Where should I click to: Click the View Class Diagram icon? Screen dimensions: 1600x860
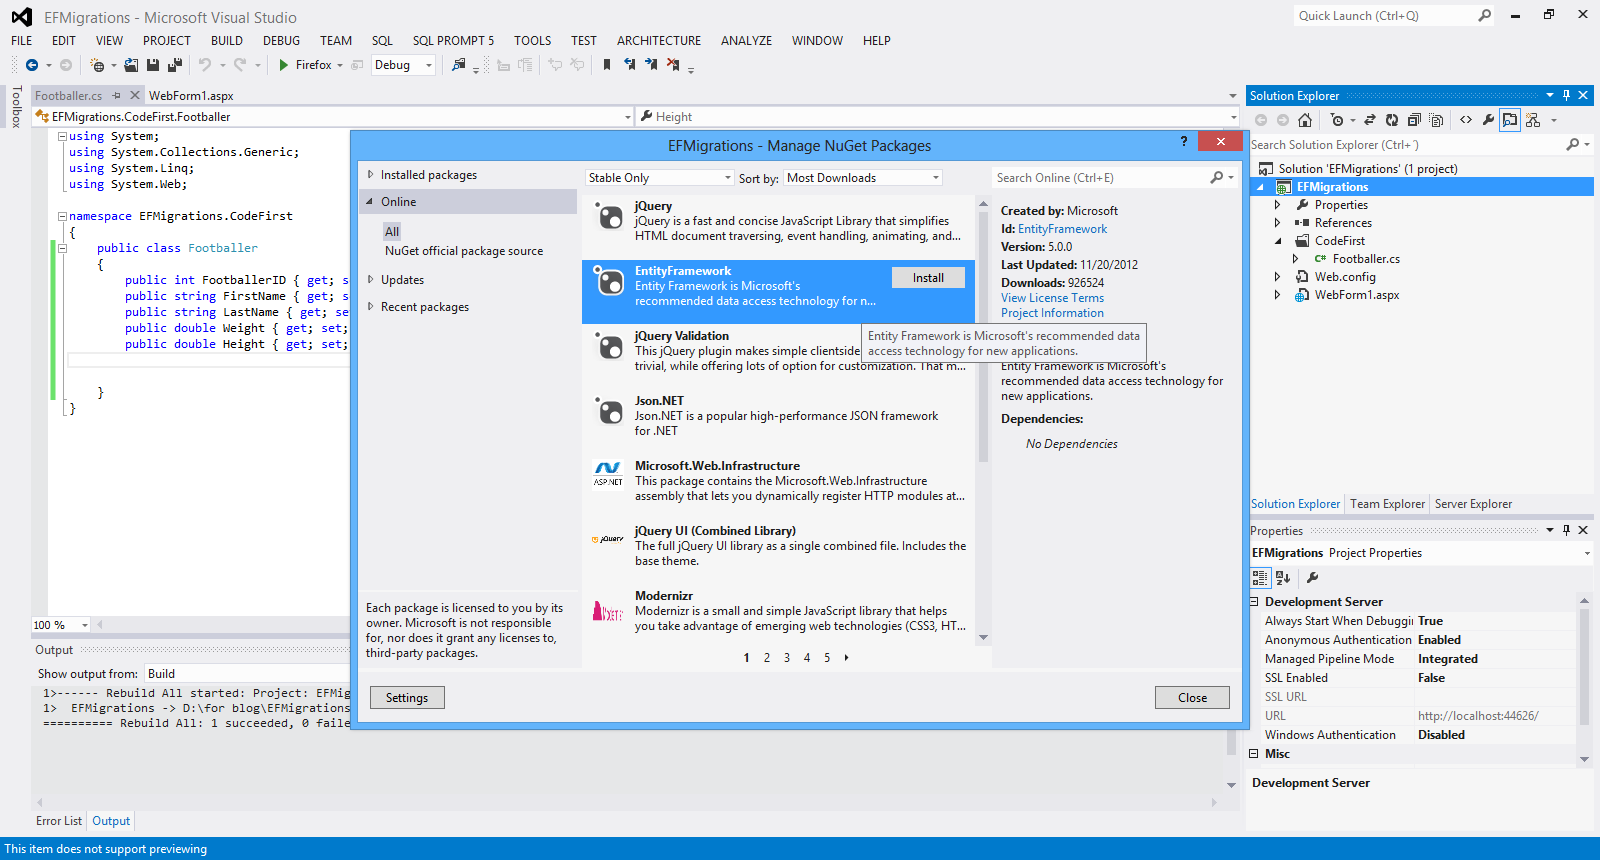pyautogui.click(x=1533, y=120)
